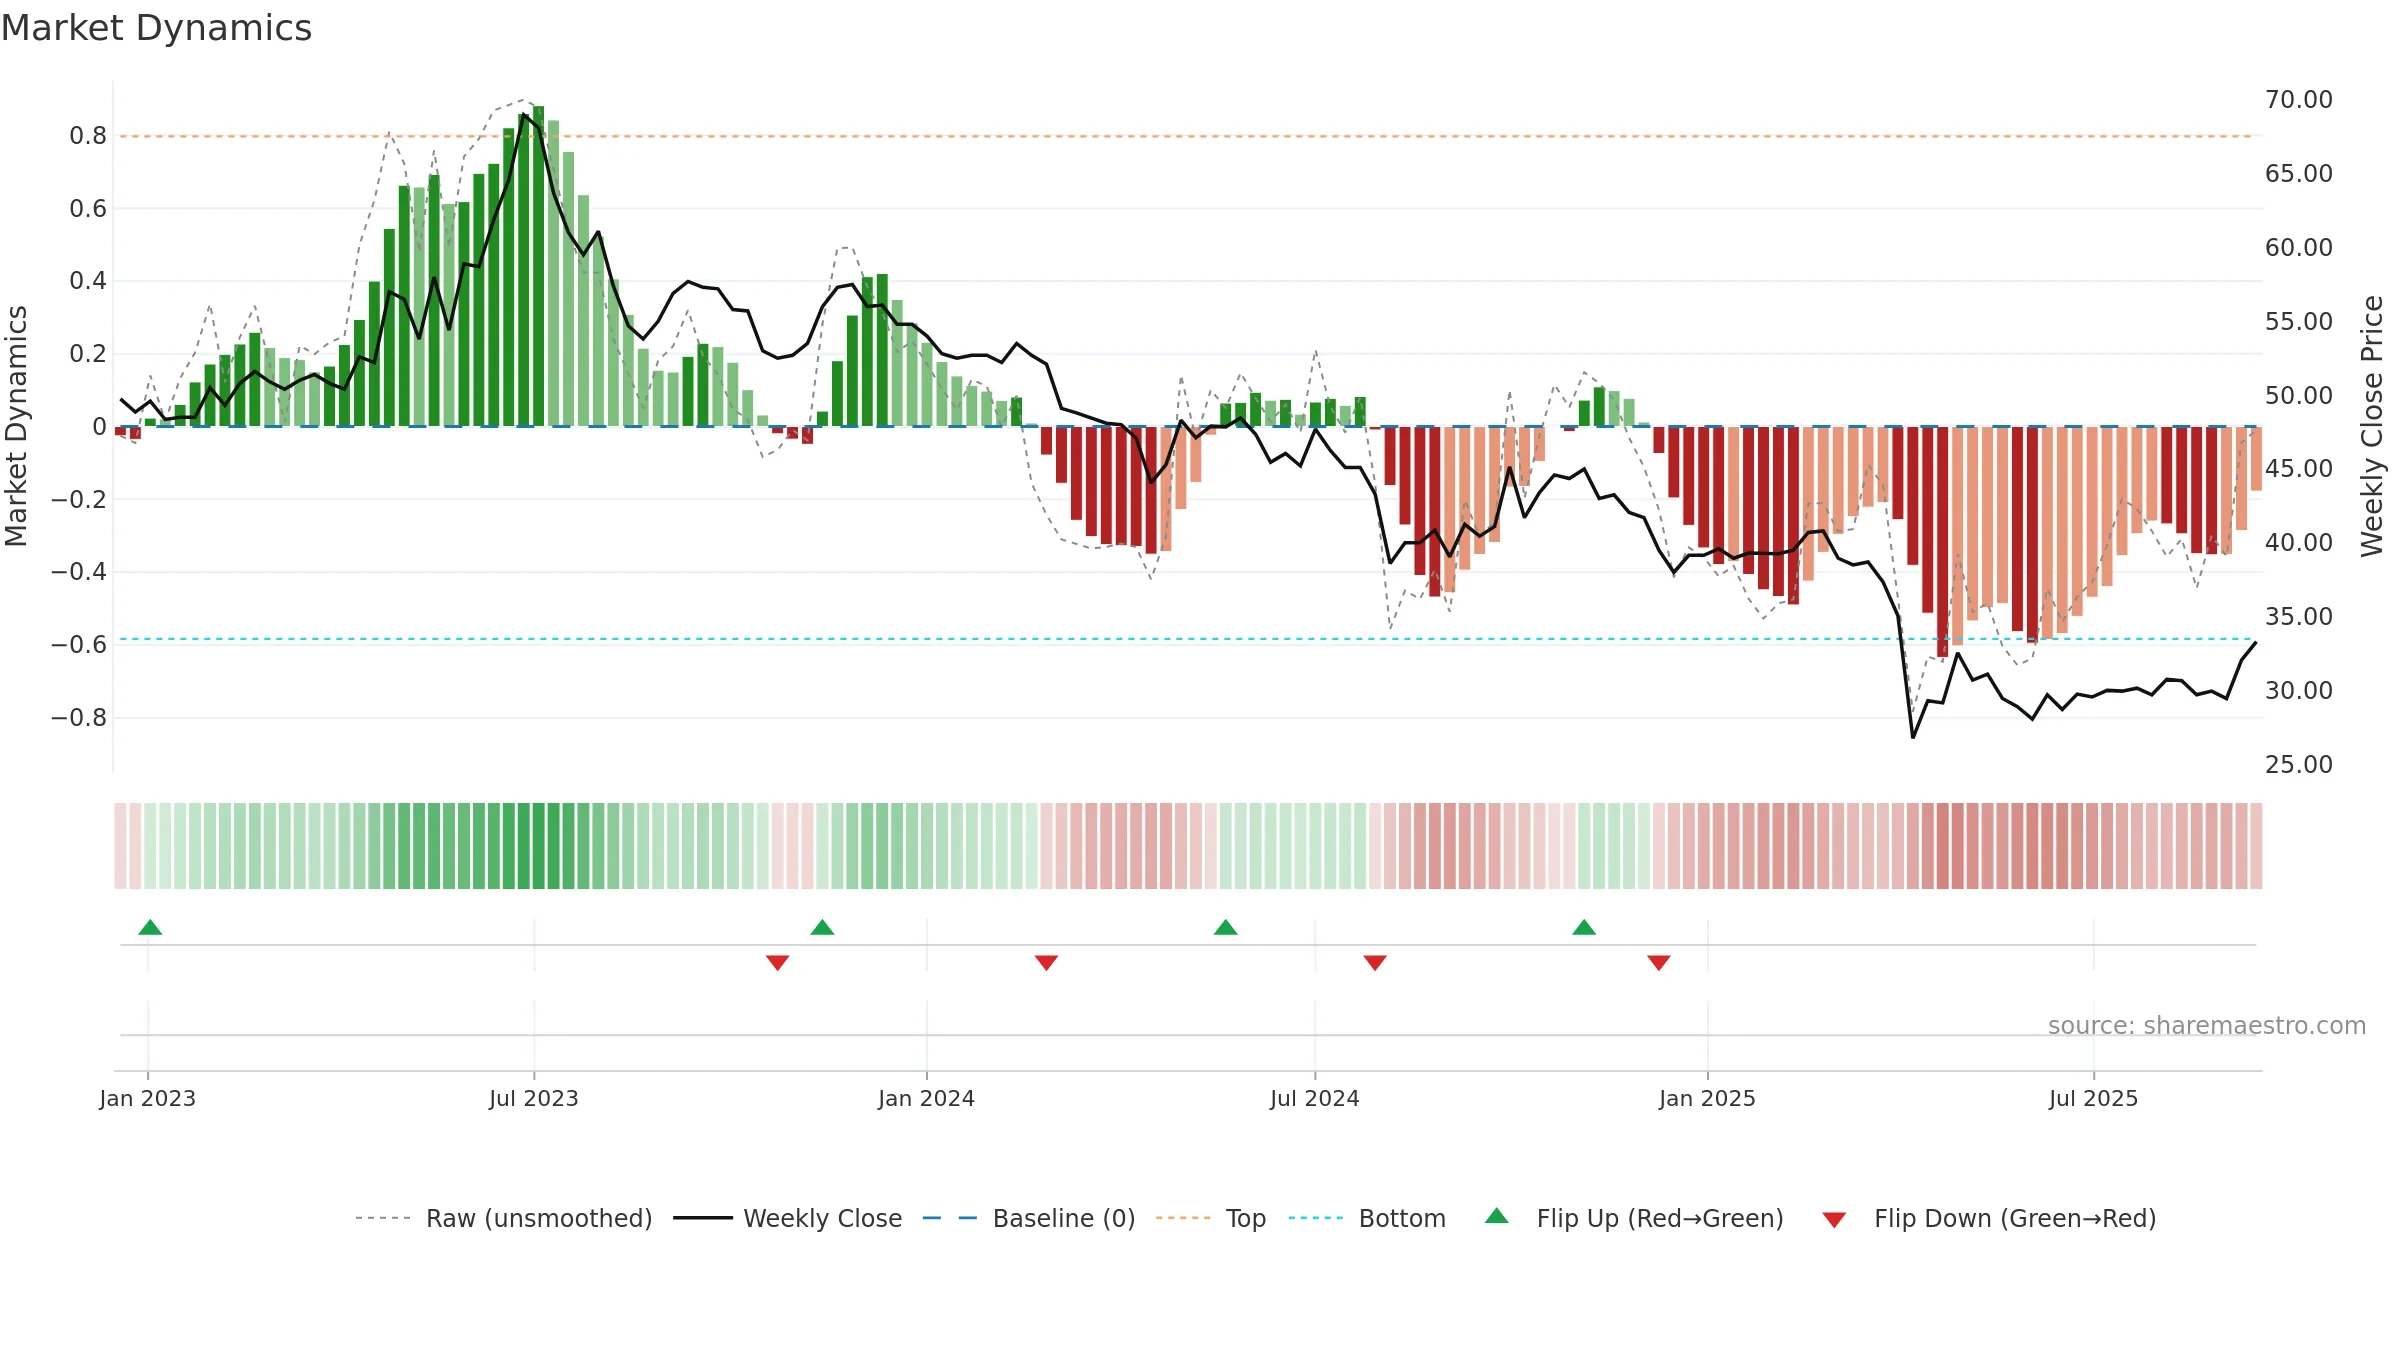Click the −0.6 left axis tick label

click(x=79, y=645)
